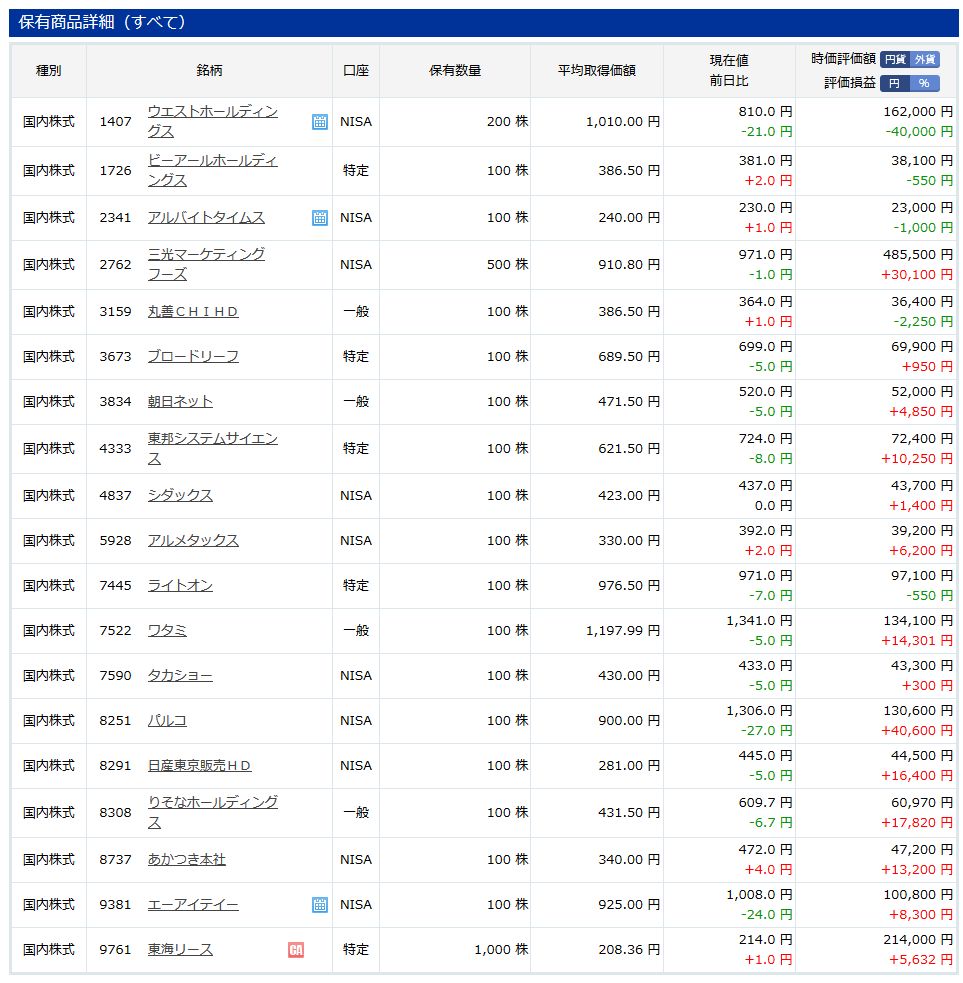Open the アルメタックス link
Image resolution: width=963 pixels, height=983 pixels.
(193, 541)
